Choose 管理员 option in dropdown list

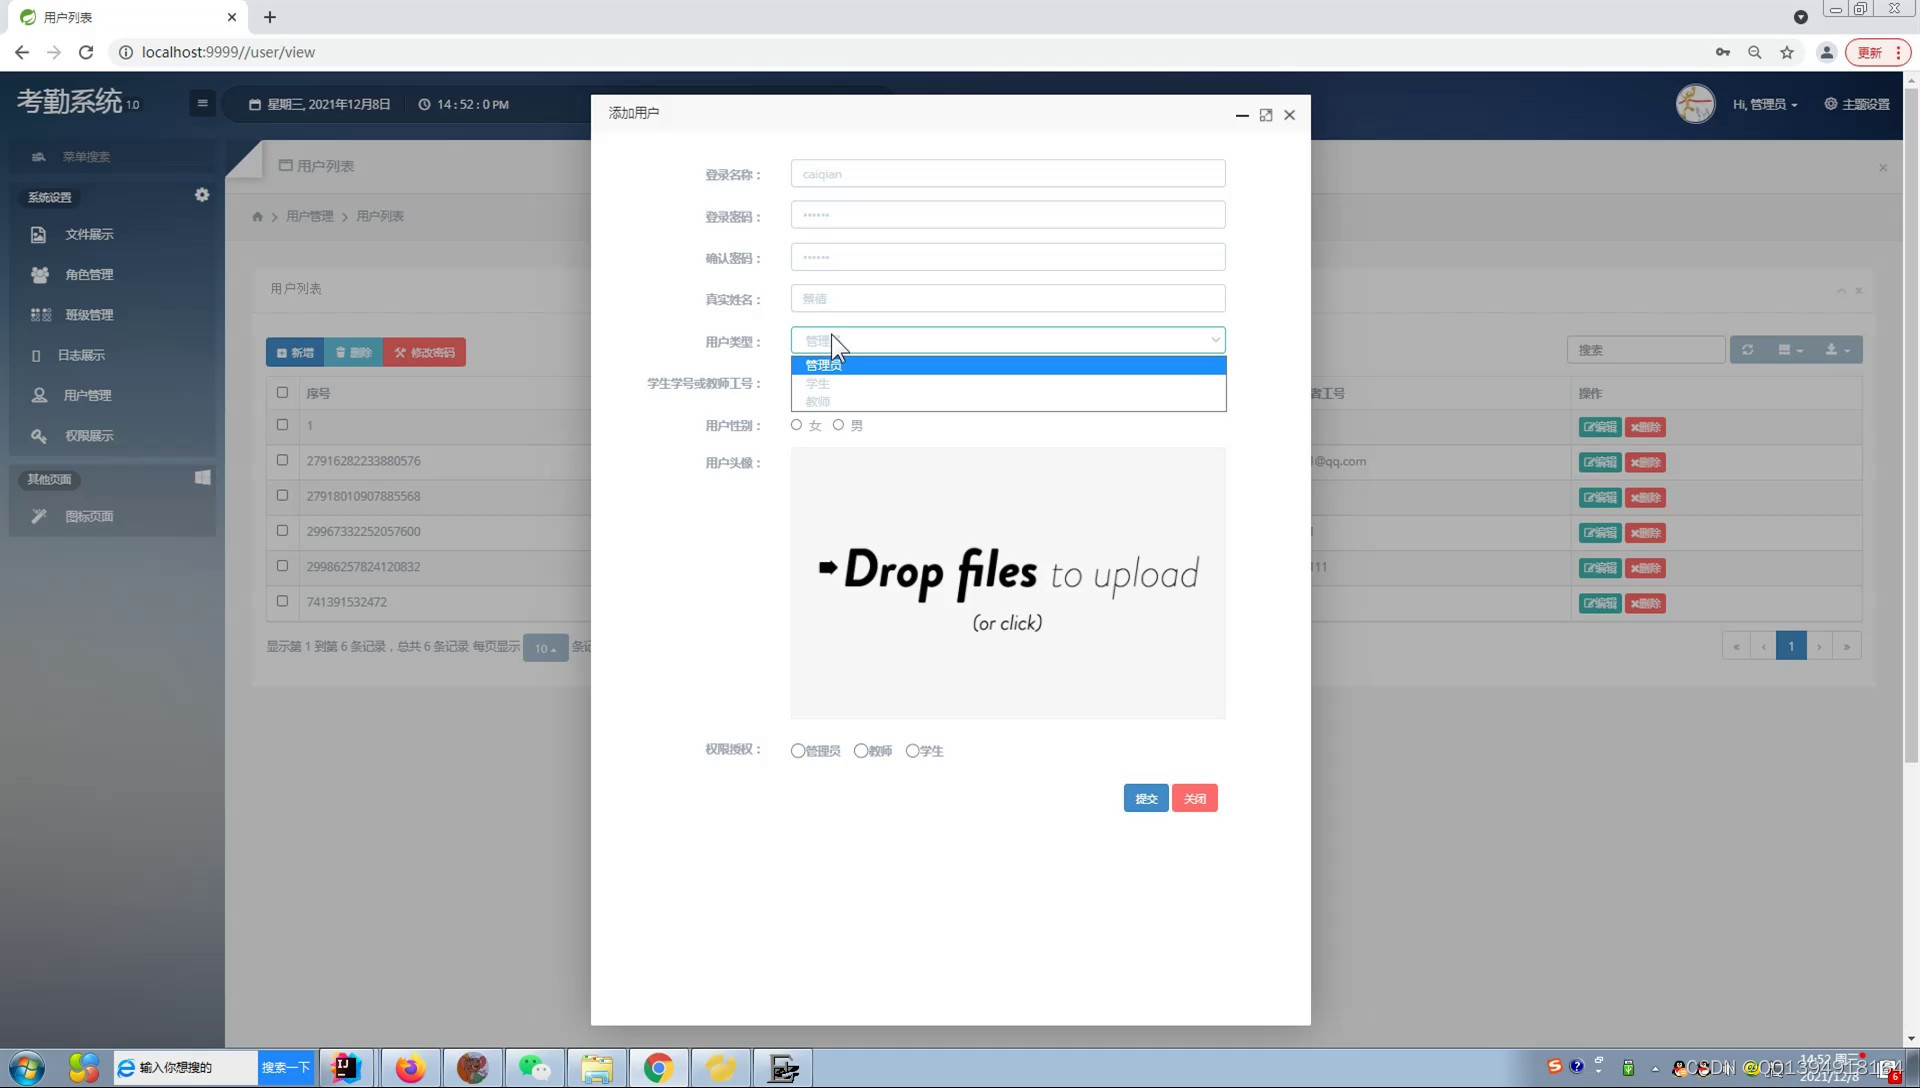[x=1008, y=365]
